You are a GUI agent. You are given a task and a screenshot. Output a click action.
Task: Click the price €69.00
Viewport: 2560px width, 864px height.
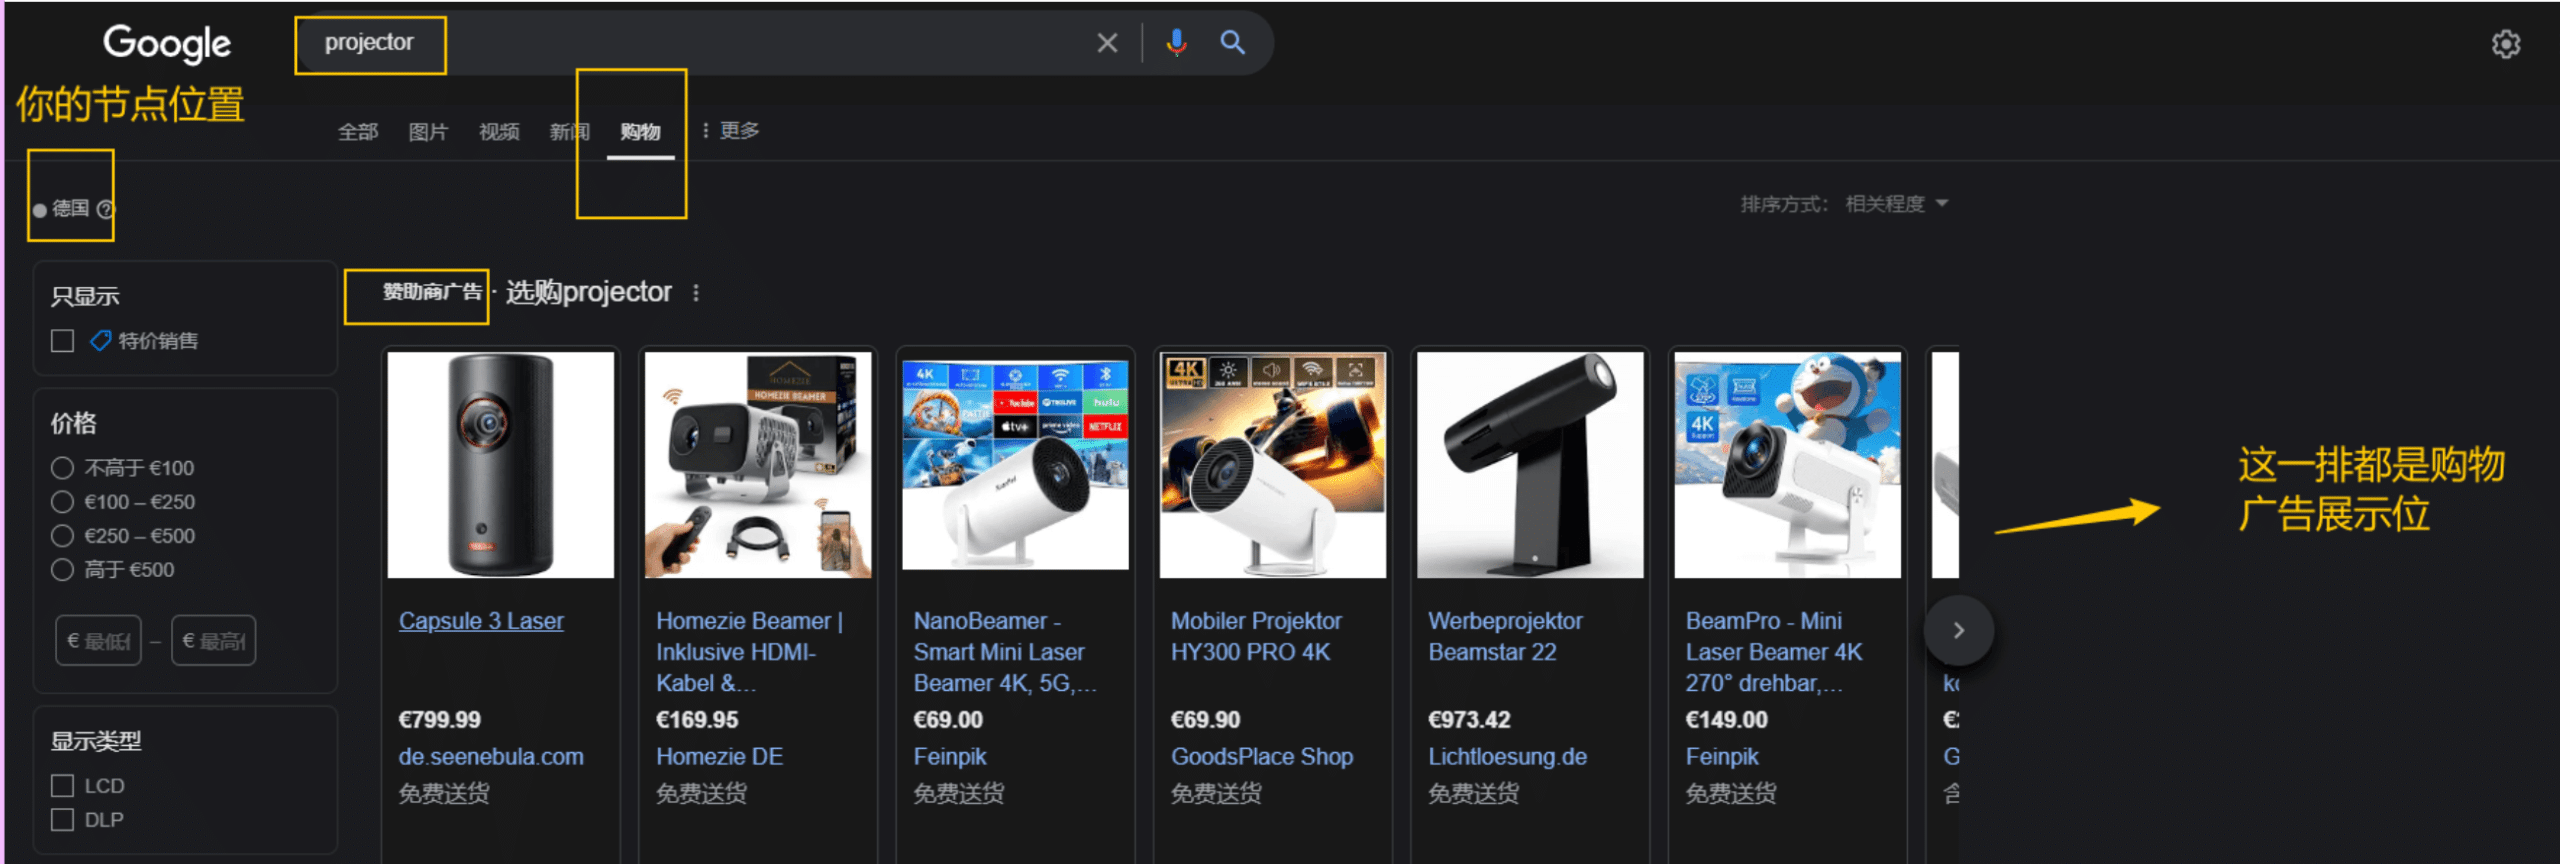(x=948, y=720)
